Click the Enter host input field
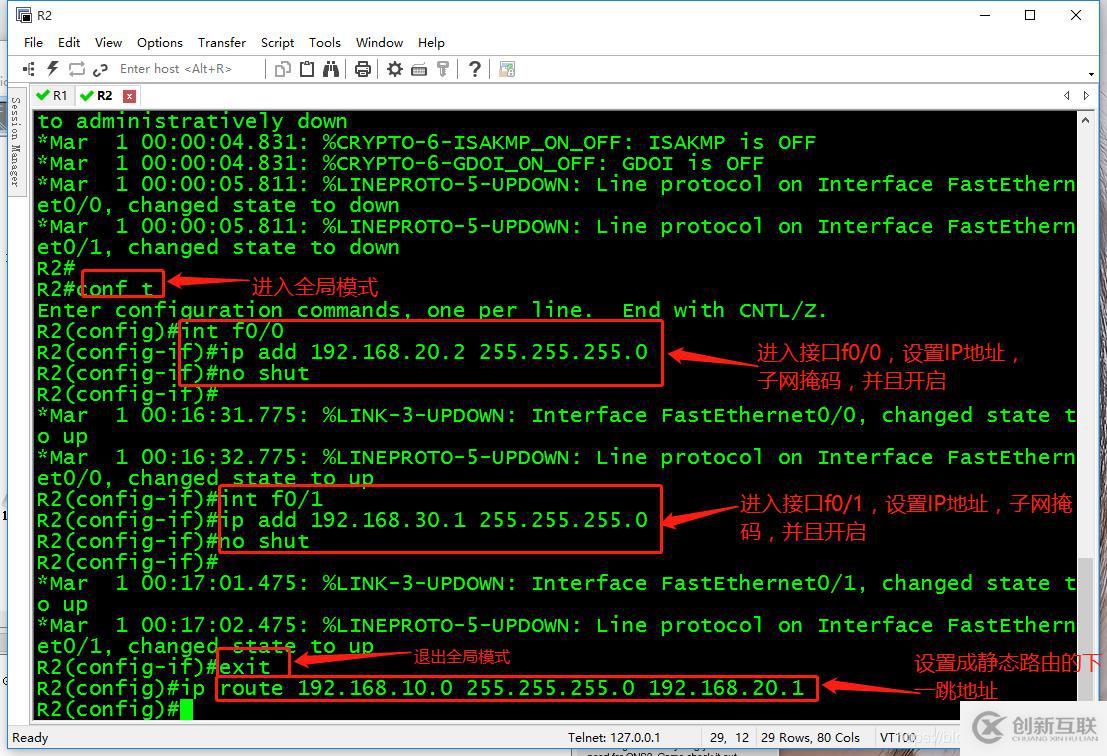 185,69
